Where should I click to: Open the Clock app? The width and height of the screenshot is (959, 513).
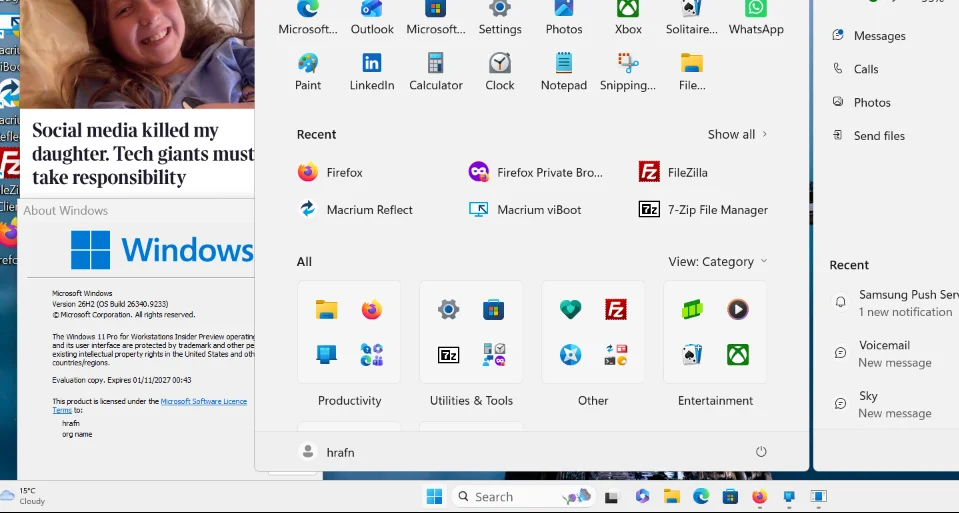[x=500, y=72]
